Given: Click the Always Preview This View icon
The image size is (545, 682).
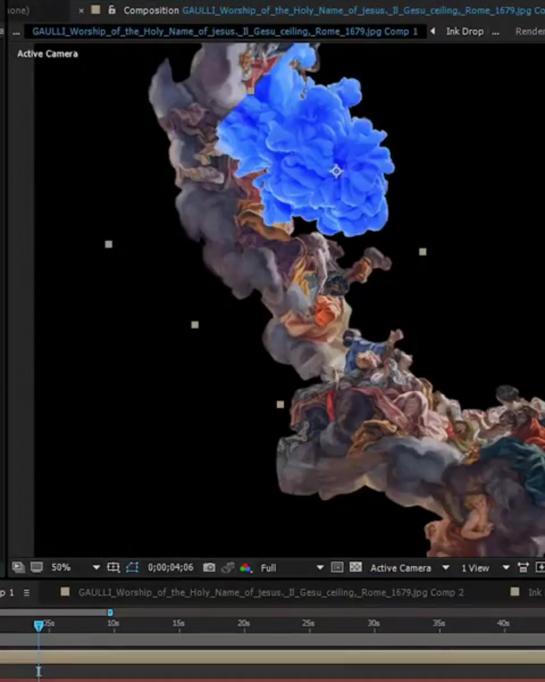Looking at the screenshot, I should (x=18, y=567).
